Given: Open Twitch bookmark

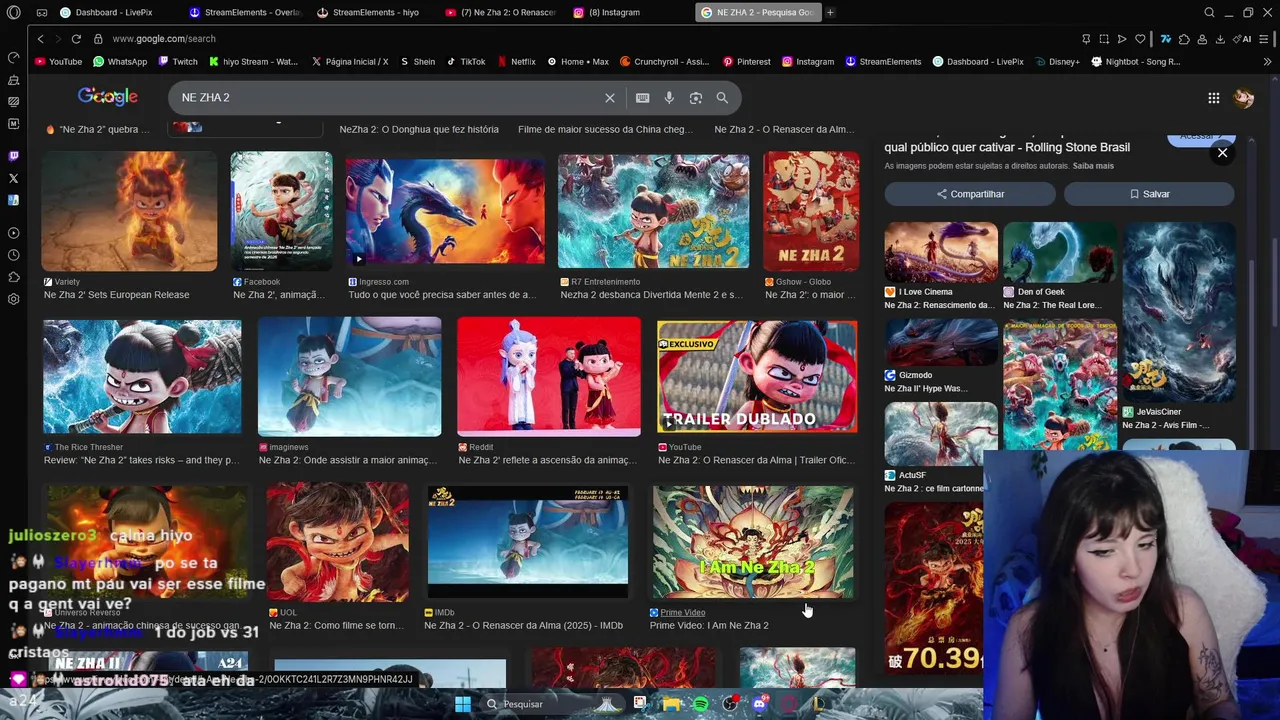Looking at the screenshot, I should pos(177,61).
